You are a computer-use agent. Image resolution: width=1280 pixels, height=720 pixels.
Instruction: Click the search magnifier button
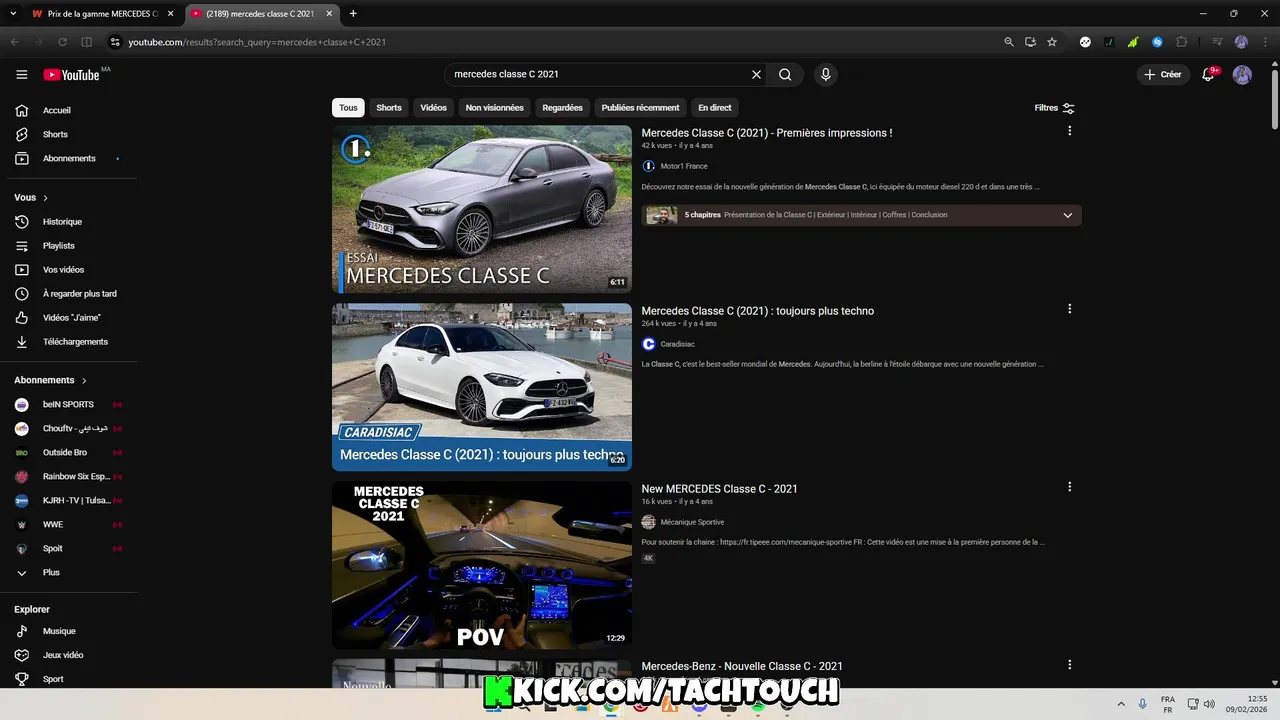click(785, 74)
